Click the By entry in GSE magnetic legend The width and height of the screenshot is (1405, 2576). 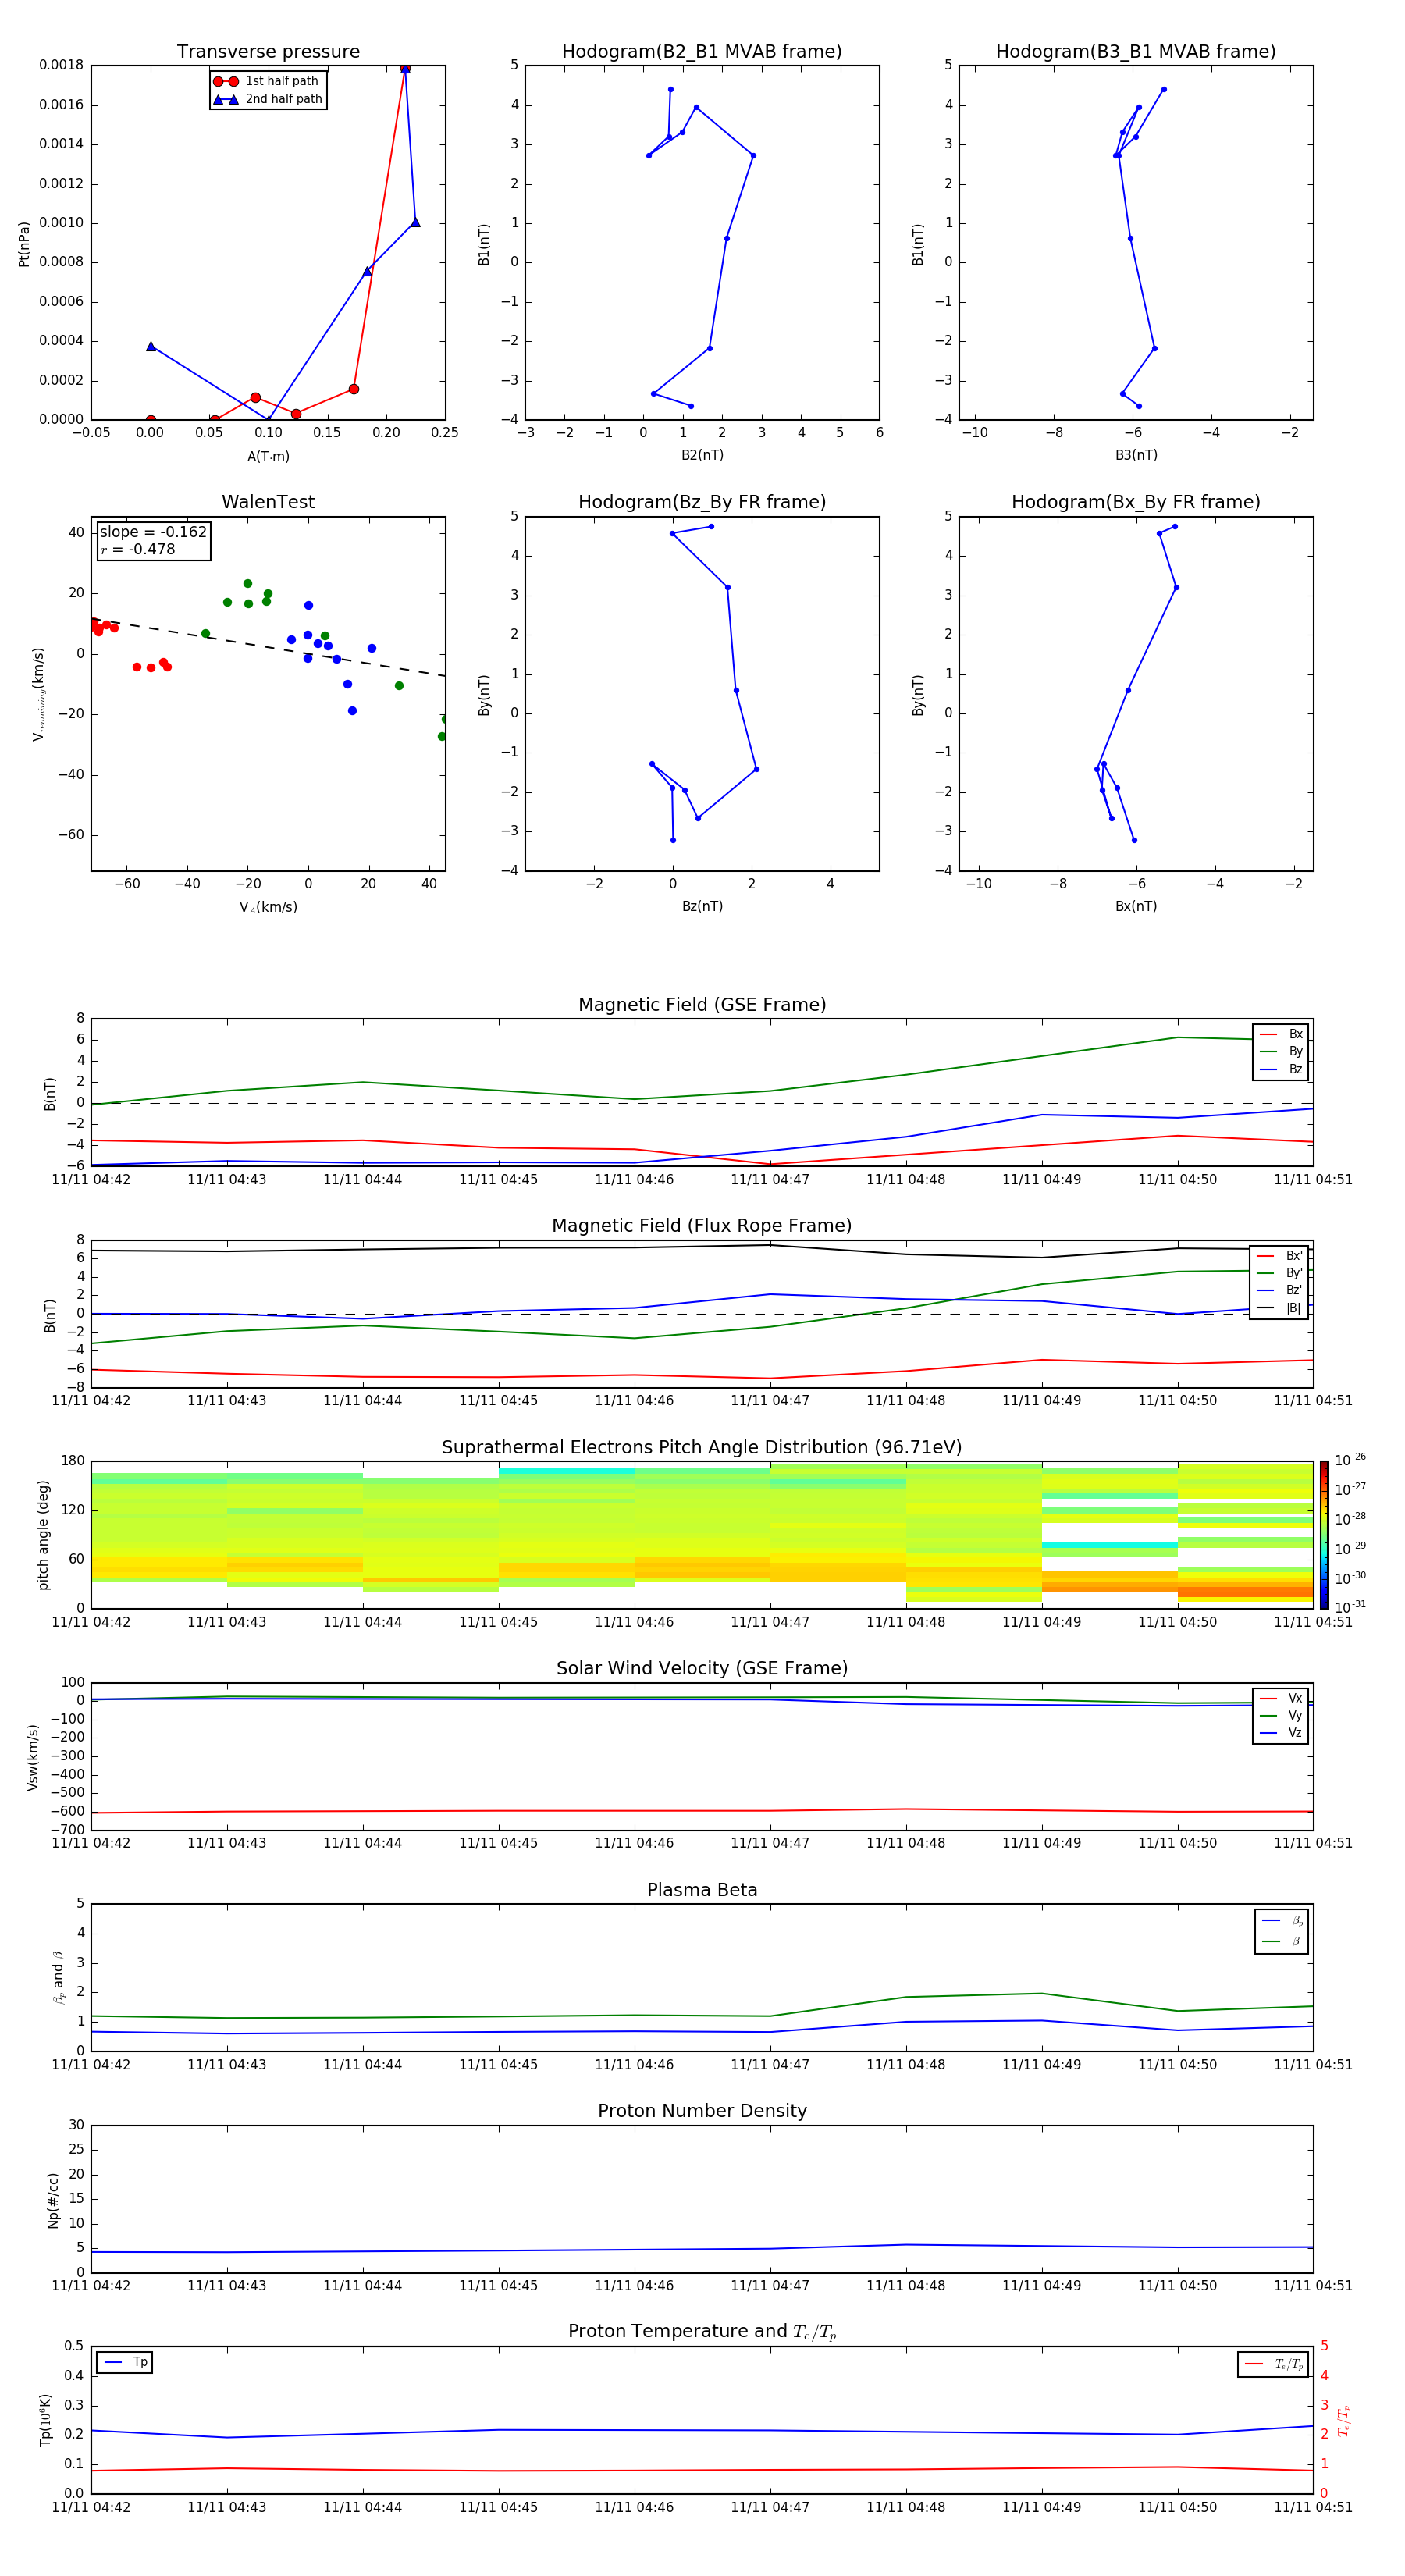pyautogui.click(x=1281, y=1052)
